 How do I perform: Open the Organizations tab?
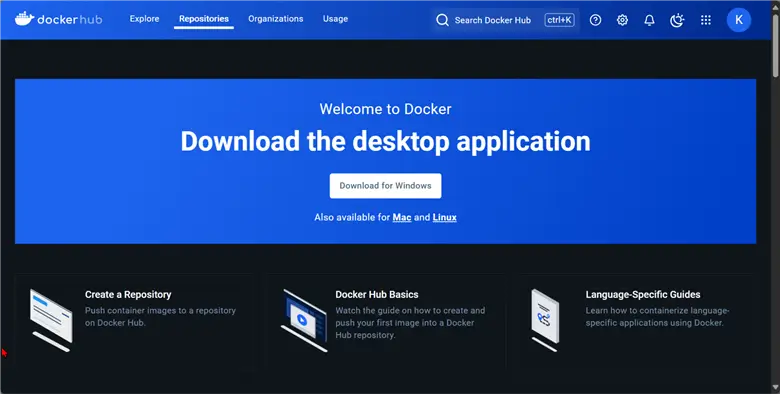click(276, 19)
